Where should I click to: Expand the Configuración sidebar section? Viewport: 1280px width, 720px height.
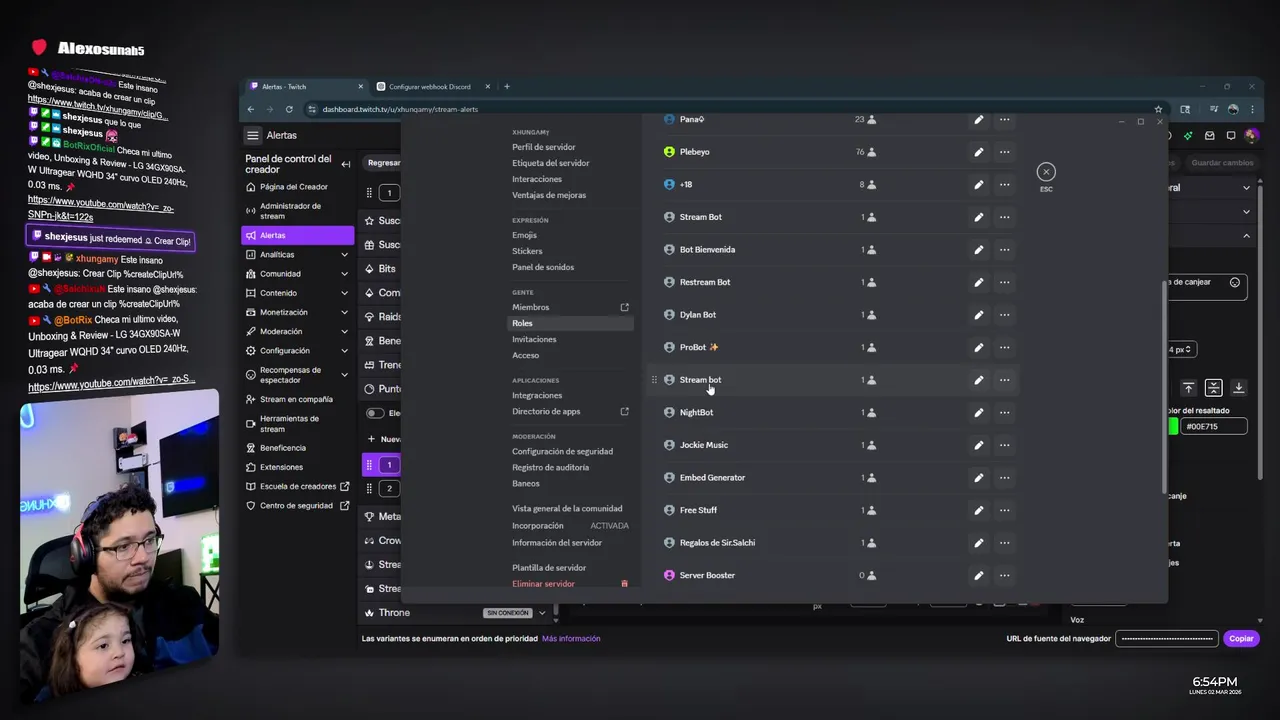pos(344,351)
